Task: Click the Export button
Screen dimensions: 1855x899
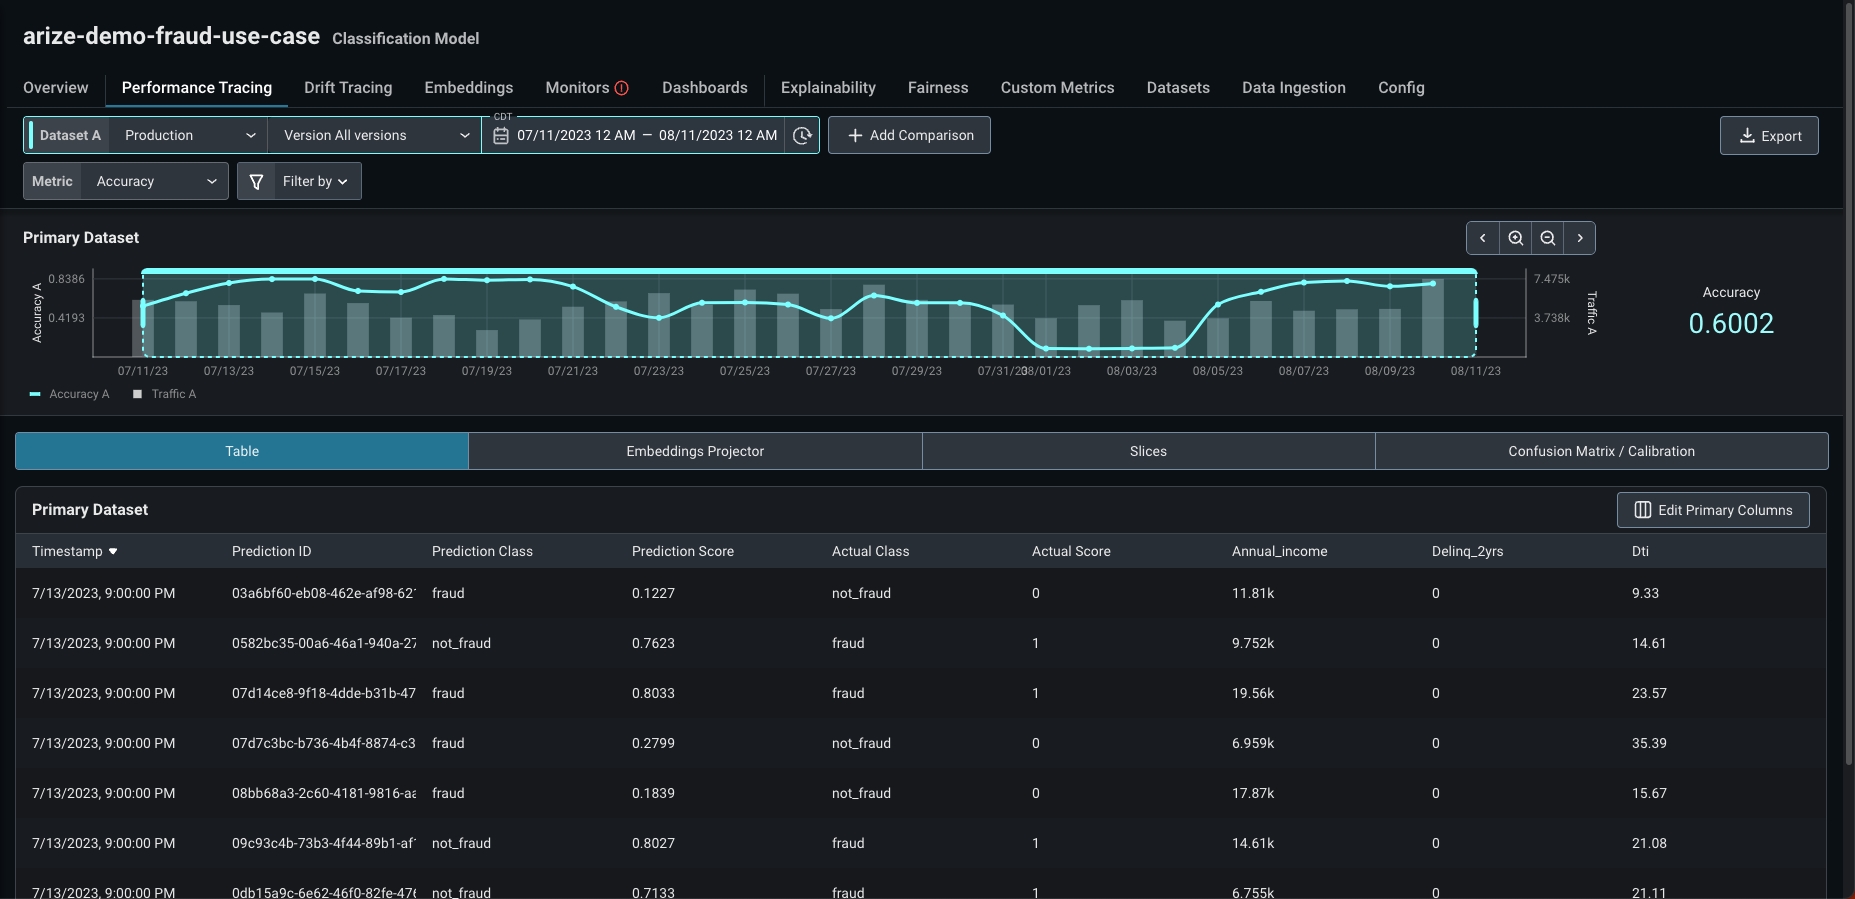Action: tap(1769, 136)
